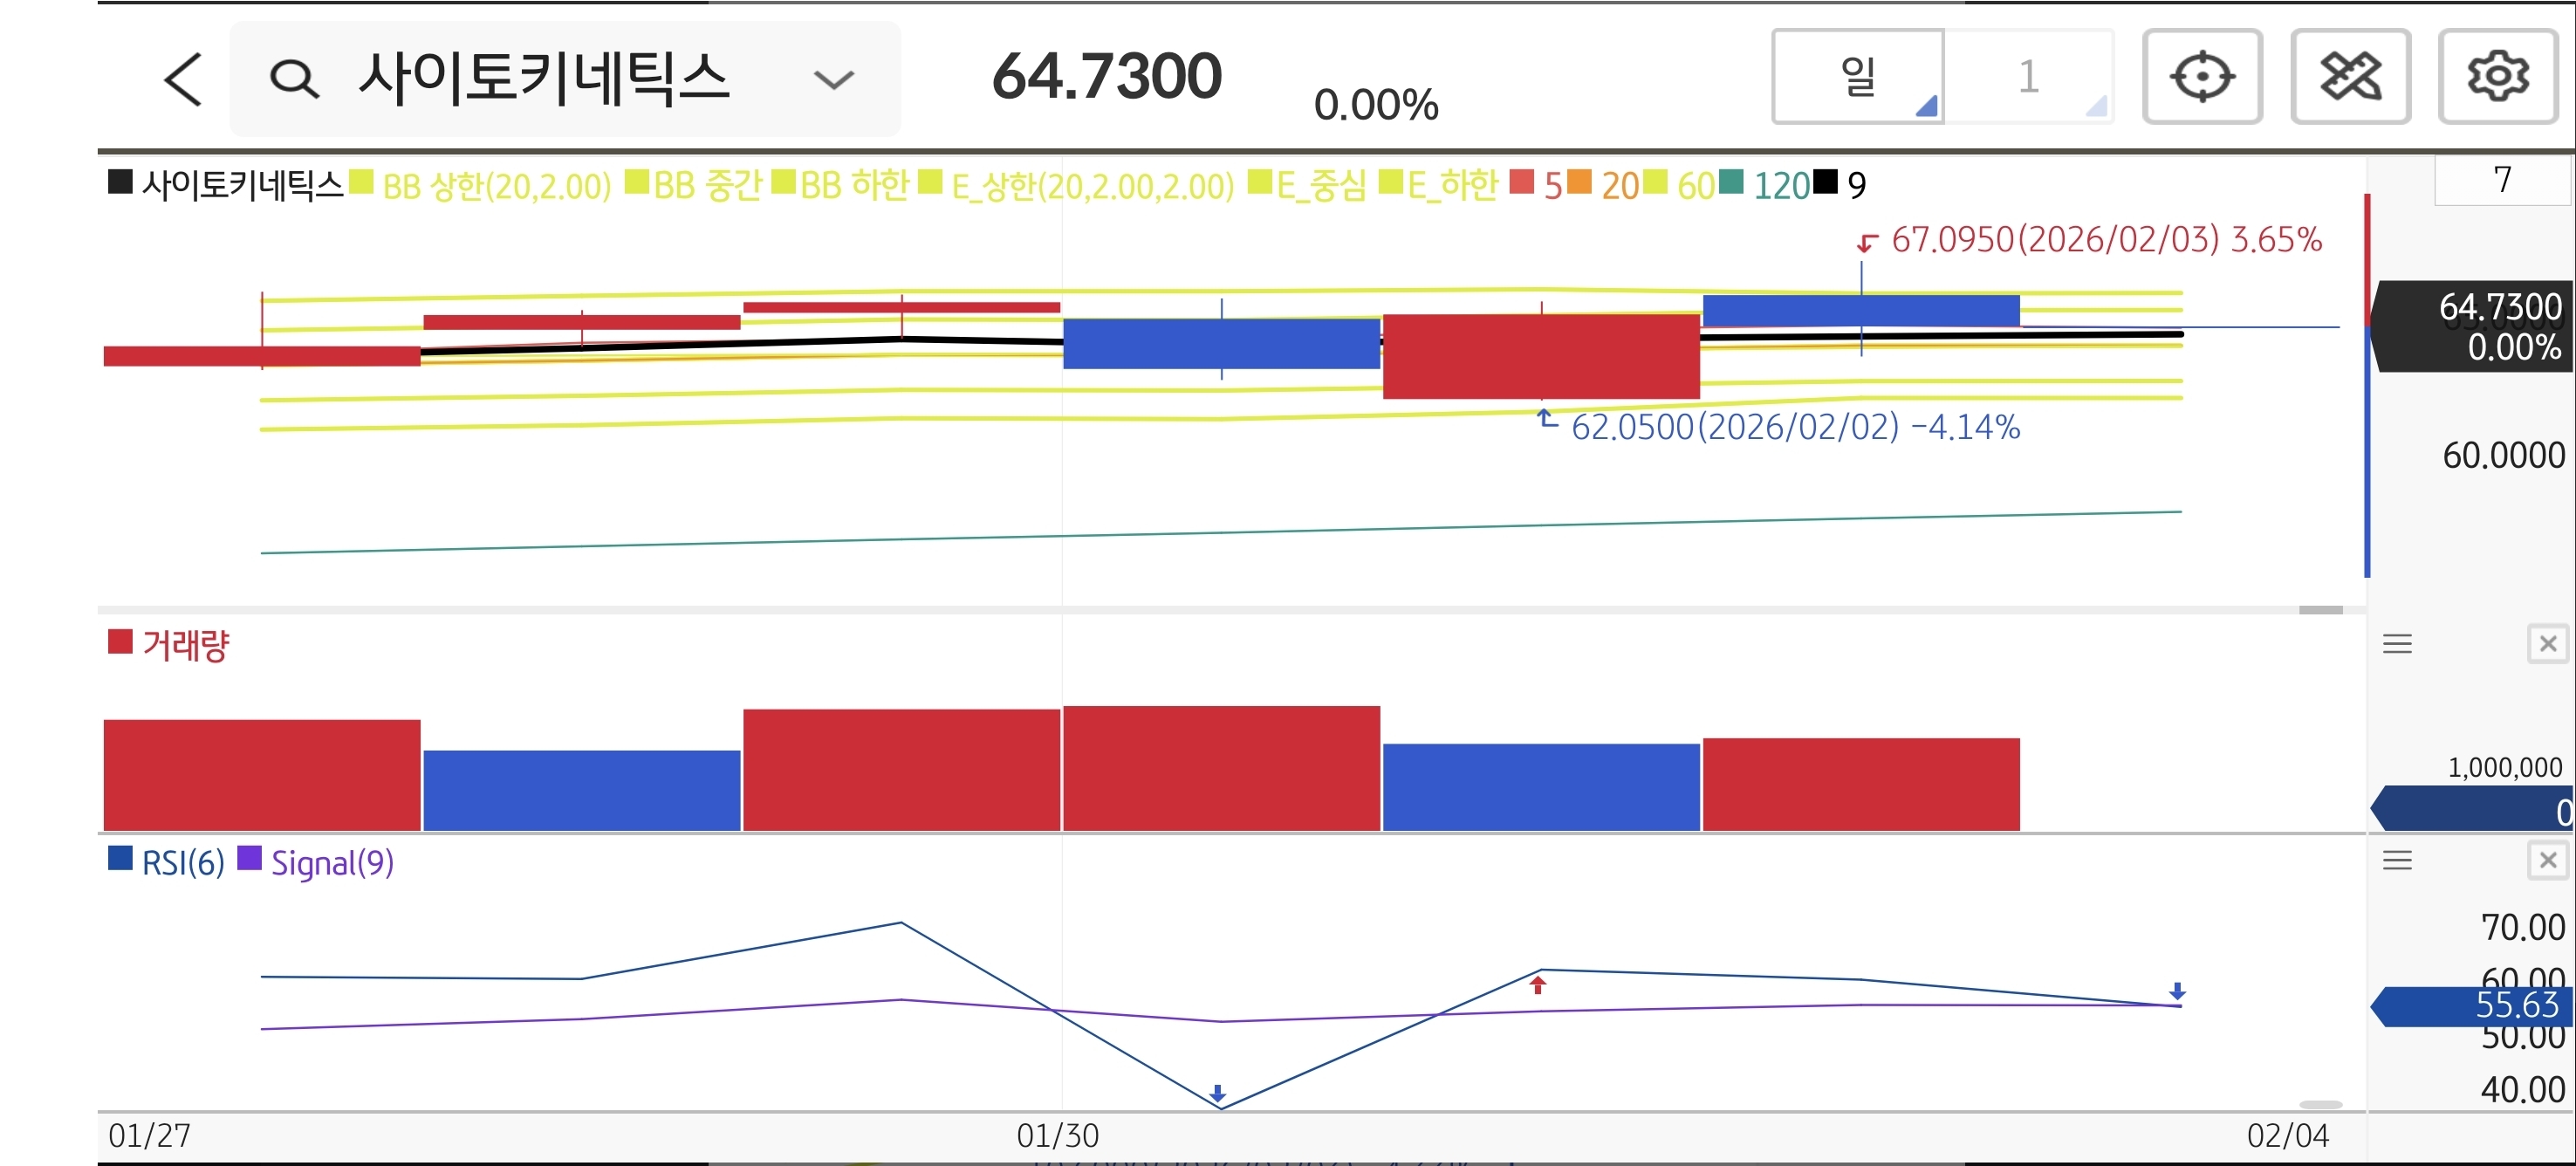Toggle the 120 moving average legend
The image size is (2576, 1166).
[1780, 186]
